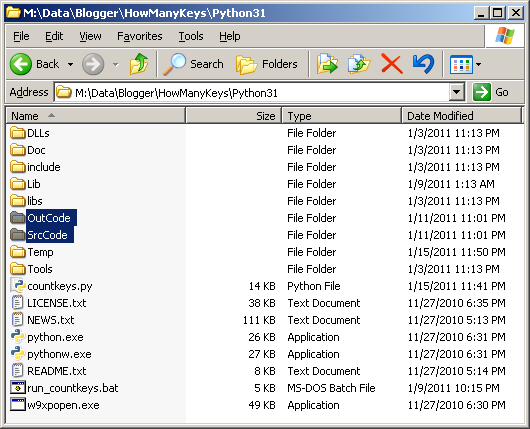The image size is (530, 429).
Task: Sort by the Name column header
Action: (x=96, y=116)
